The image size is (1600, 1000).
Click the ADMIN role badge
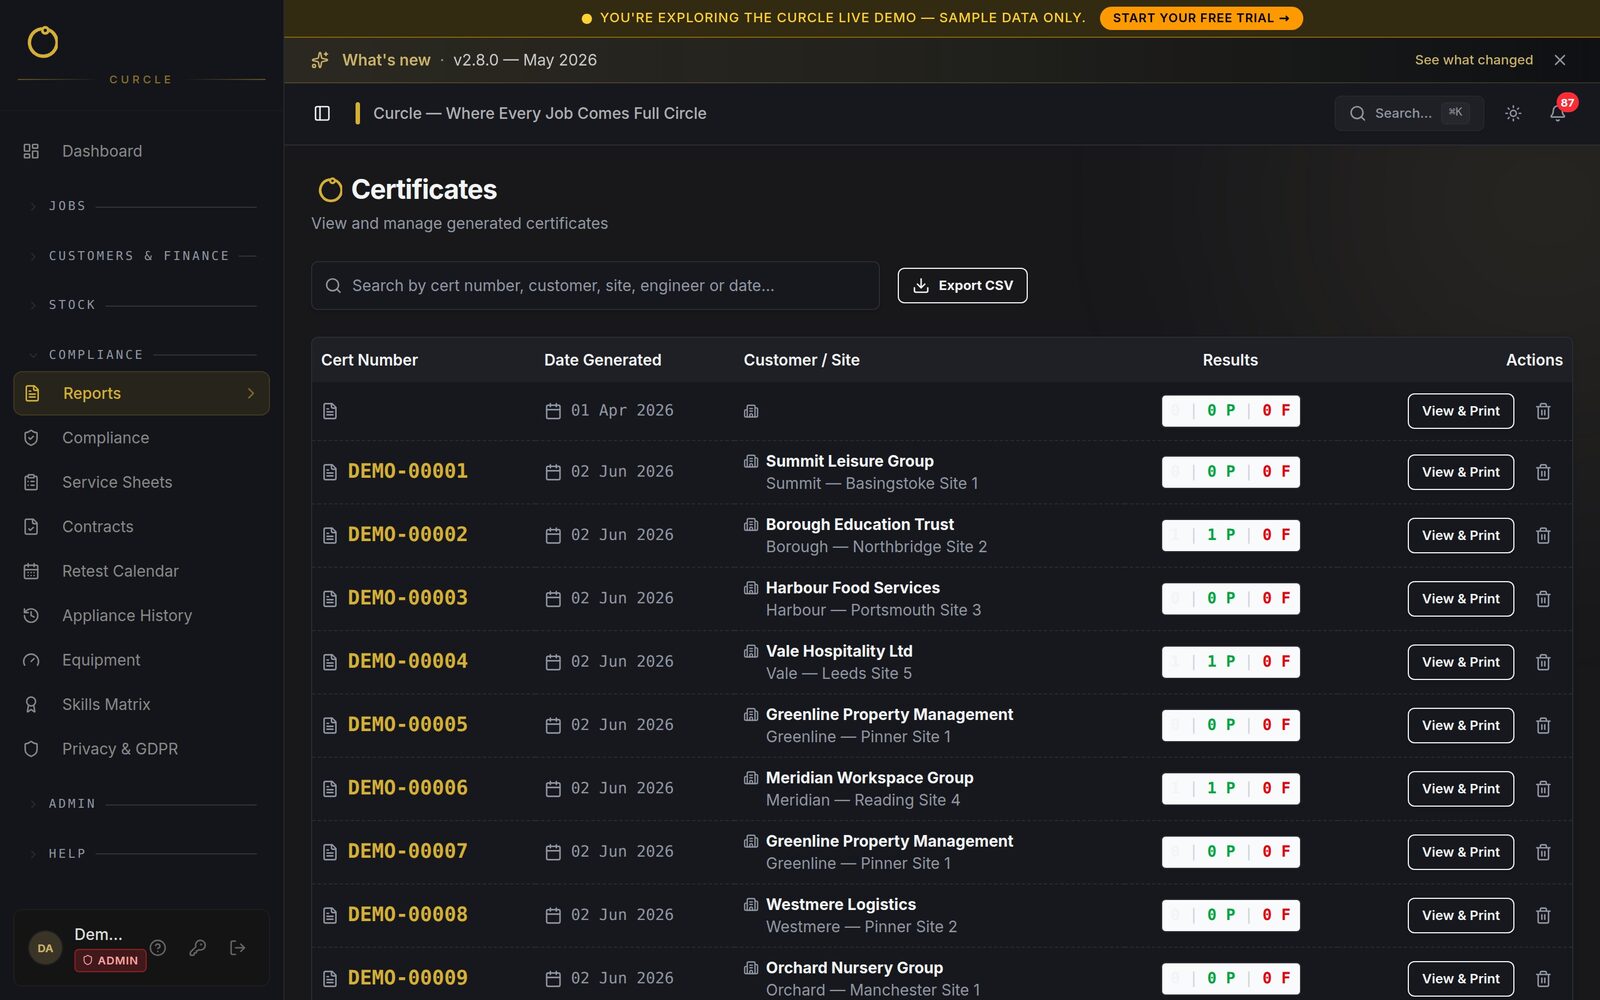[110, 960]
